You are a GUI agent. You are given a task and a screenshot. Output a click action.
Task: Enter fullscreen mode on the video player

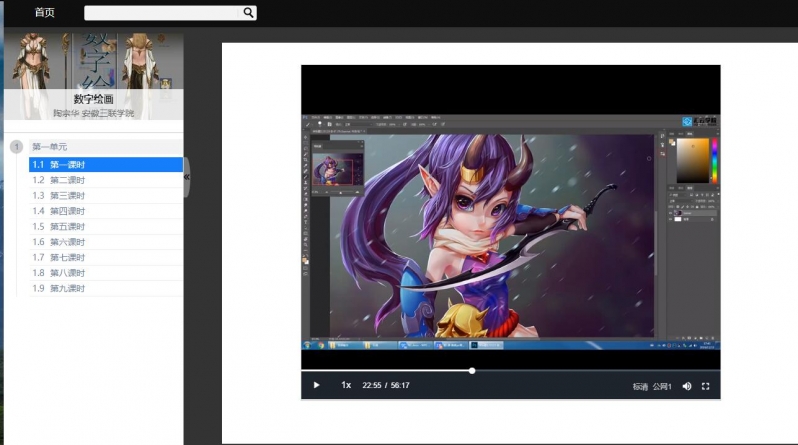pos(706,386)
